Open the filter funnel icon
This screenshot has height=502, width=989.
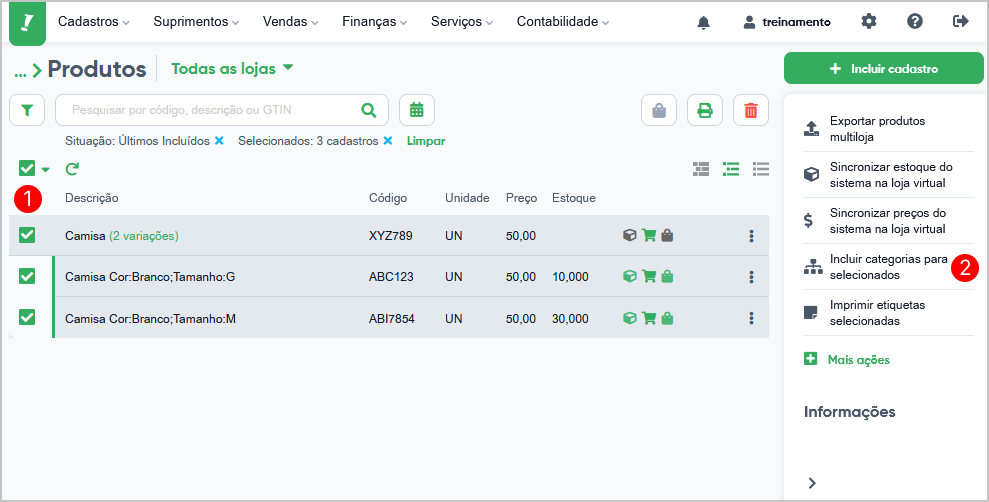(x=27, y=110)
